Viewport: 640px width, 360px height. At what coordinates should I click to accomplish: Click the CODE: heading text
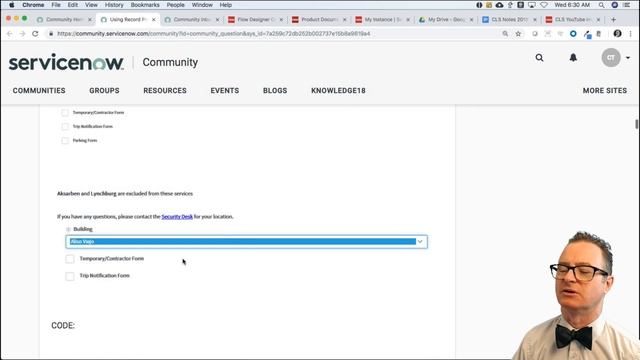tap(63, 326)
